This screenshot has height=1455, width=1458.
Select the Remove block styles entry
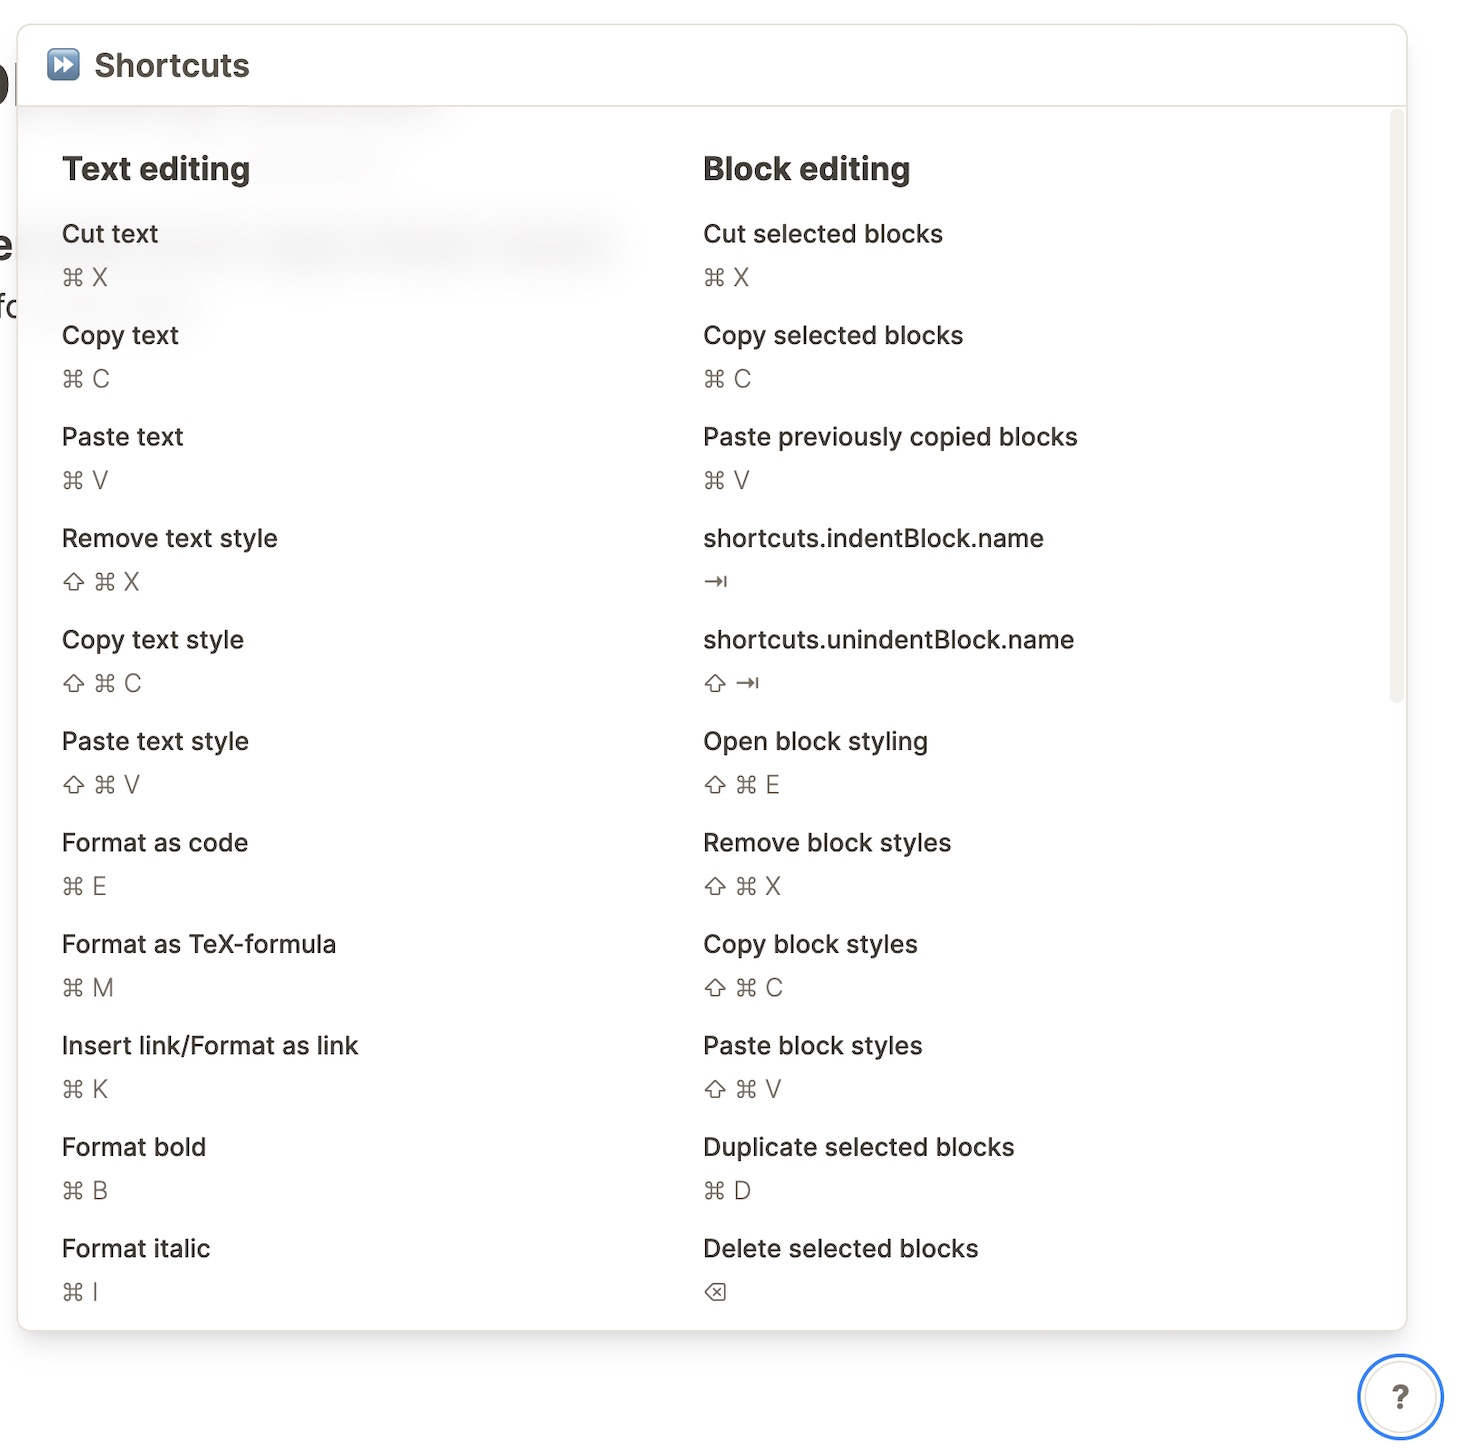tap(827, 843)
